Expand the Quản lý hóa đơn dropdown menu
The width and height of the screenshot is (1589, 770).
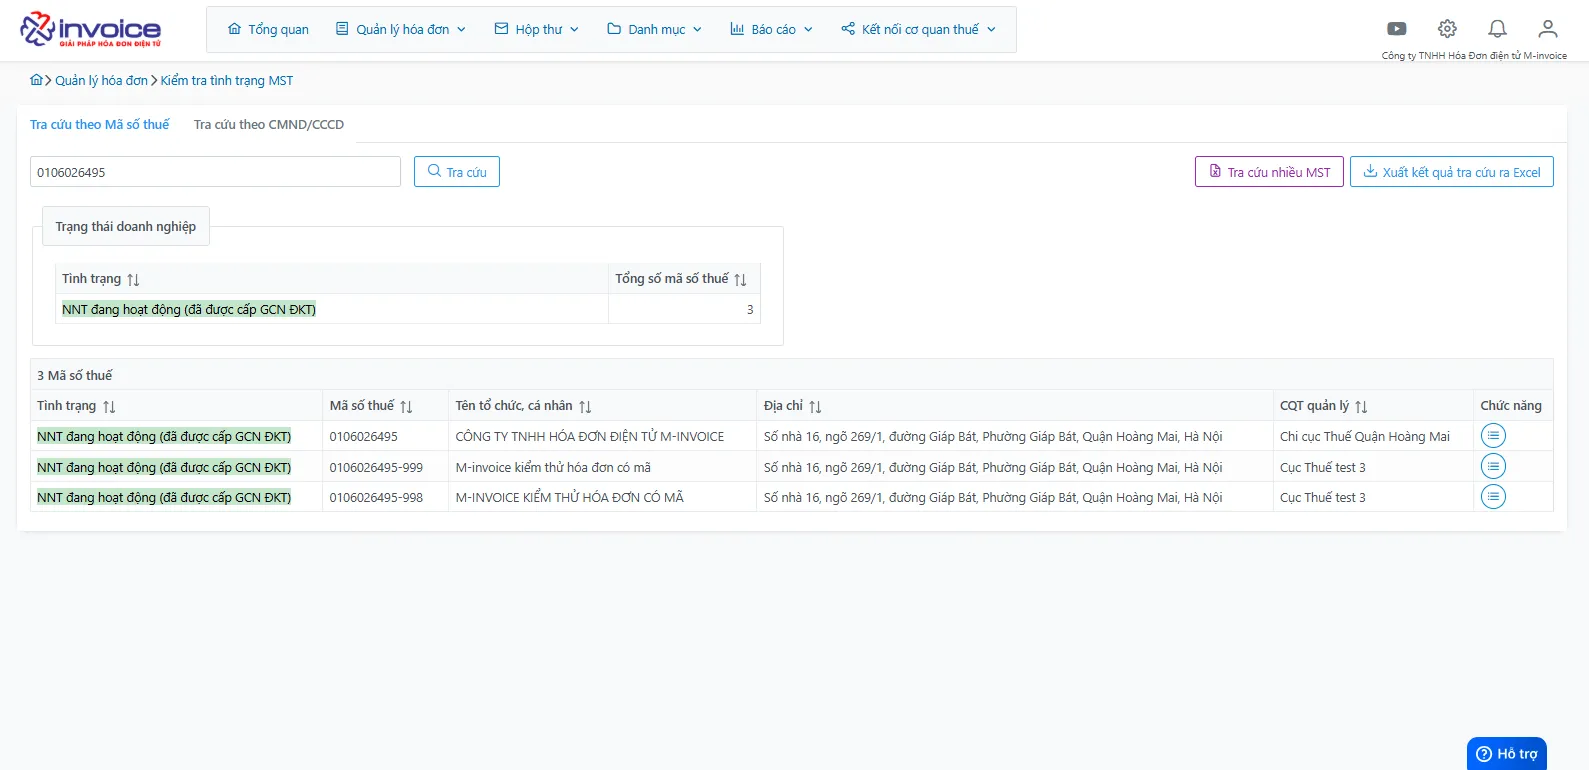(x=401, y=29)
